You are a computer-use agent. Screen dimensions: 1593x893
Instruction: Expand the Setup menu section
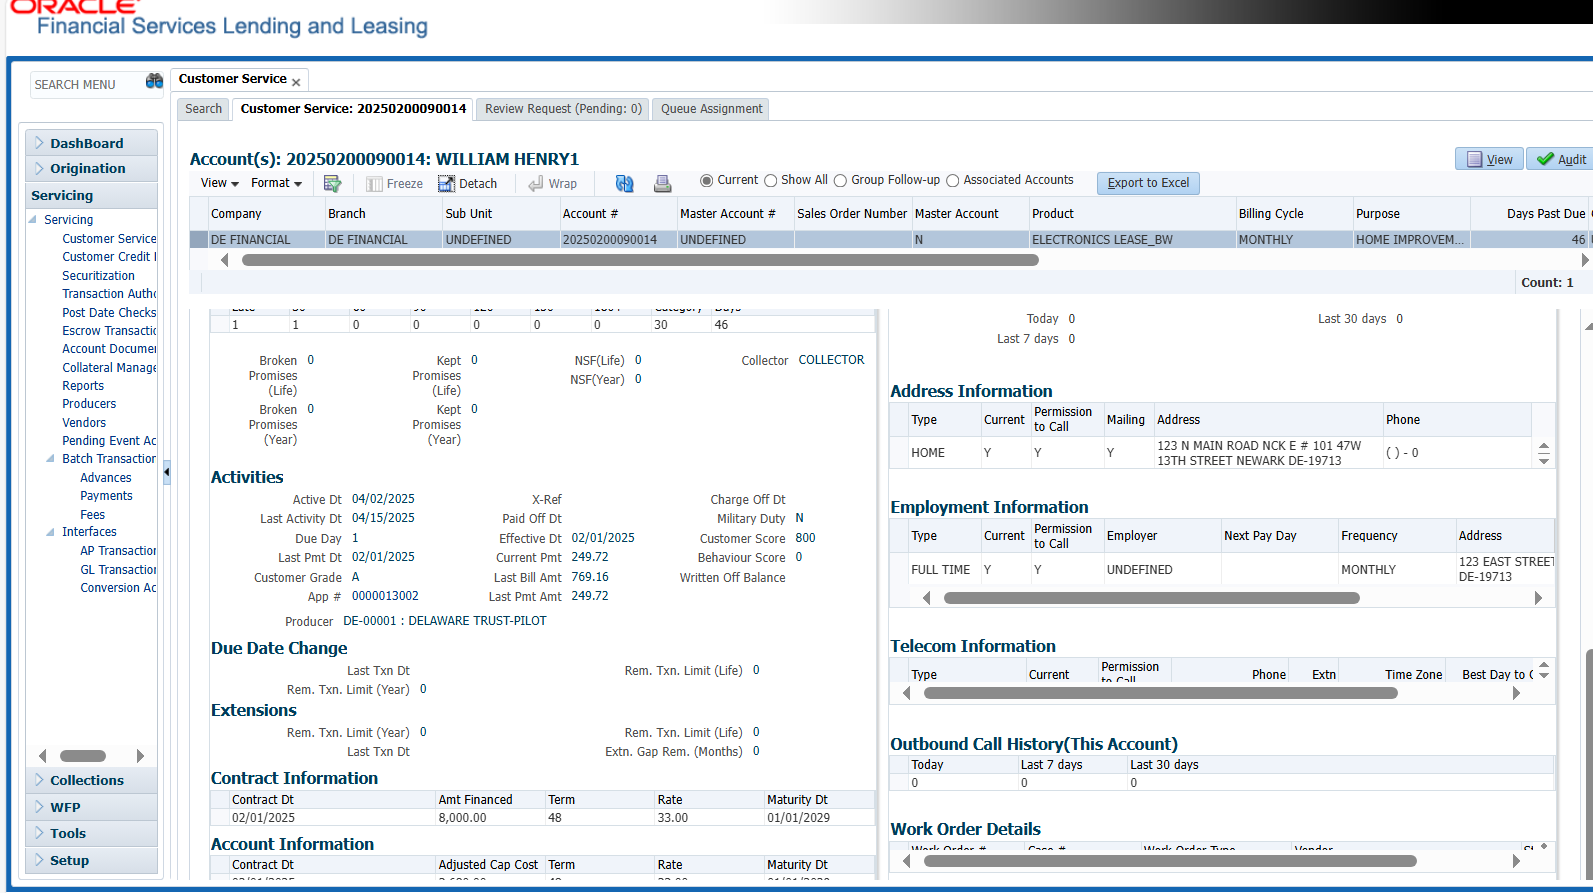[39, 860]
